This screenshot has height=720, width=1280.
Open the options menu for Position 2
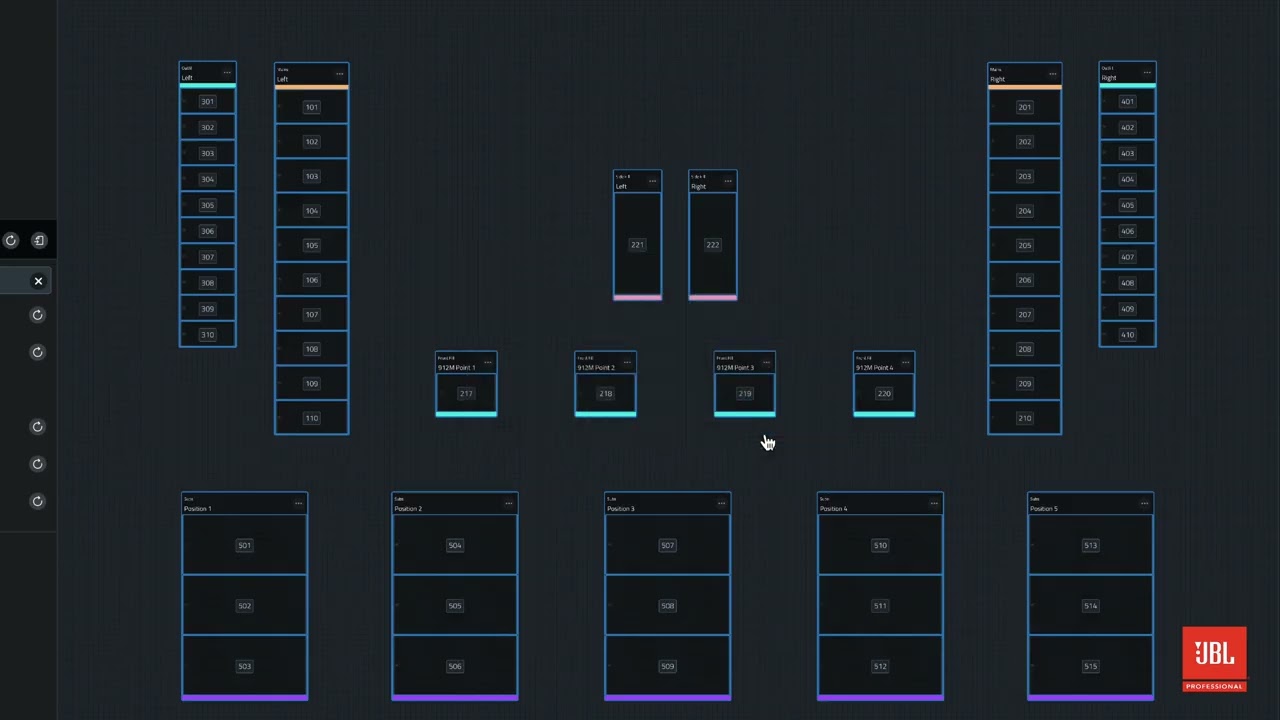coord(509,503)
